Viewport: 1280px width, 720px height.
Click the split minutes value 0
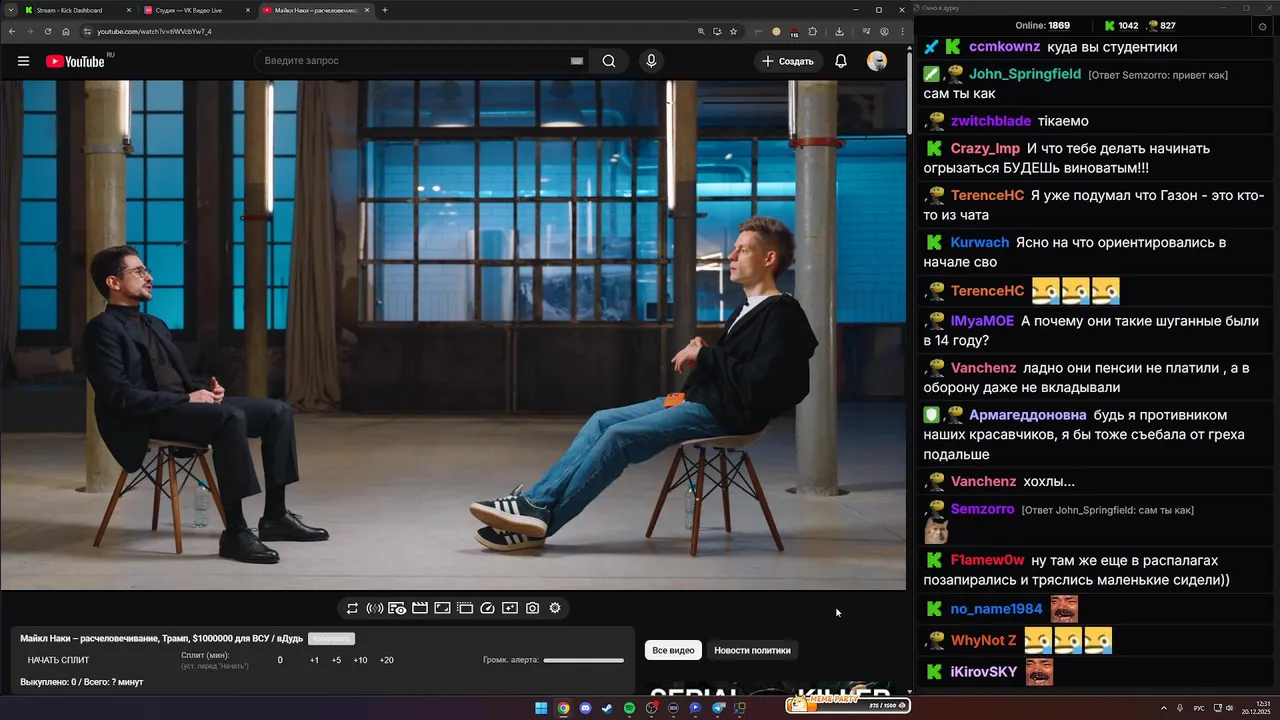280,660
